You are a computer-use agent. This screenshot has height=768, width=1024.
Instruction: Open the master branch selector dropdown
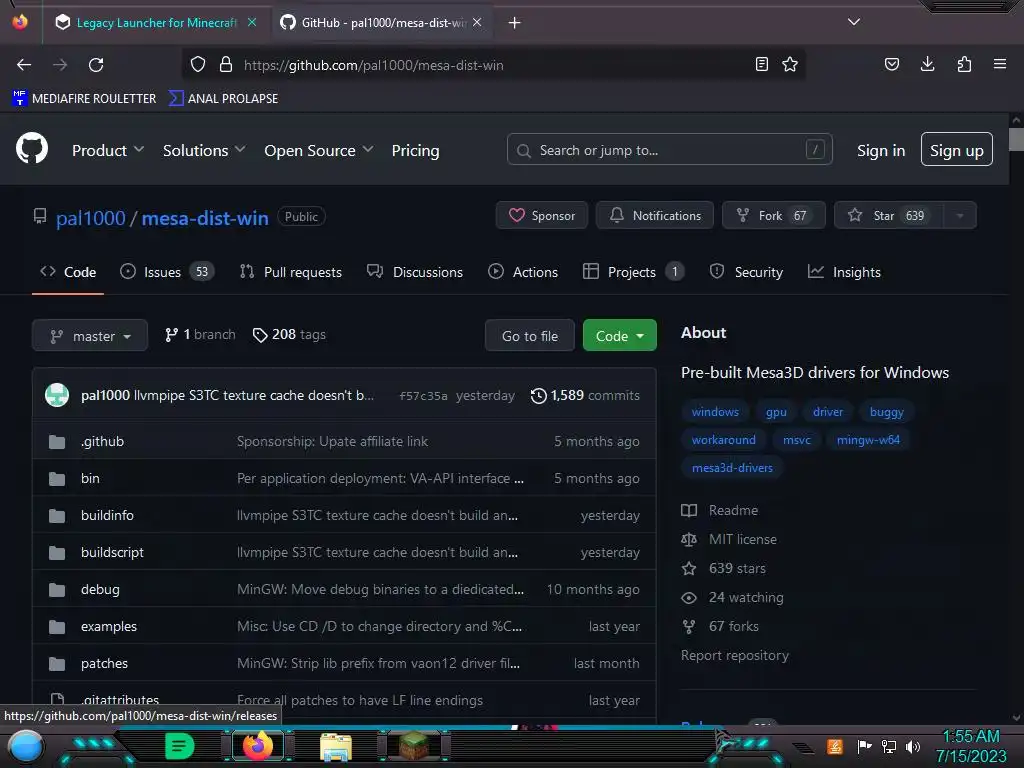click(90, 336)
